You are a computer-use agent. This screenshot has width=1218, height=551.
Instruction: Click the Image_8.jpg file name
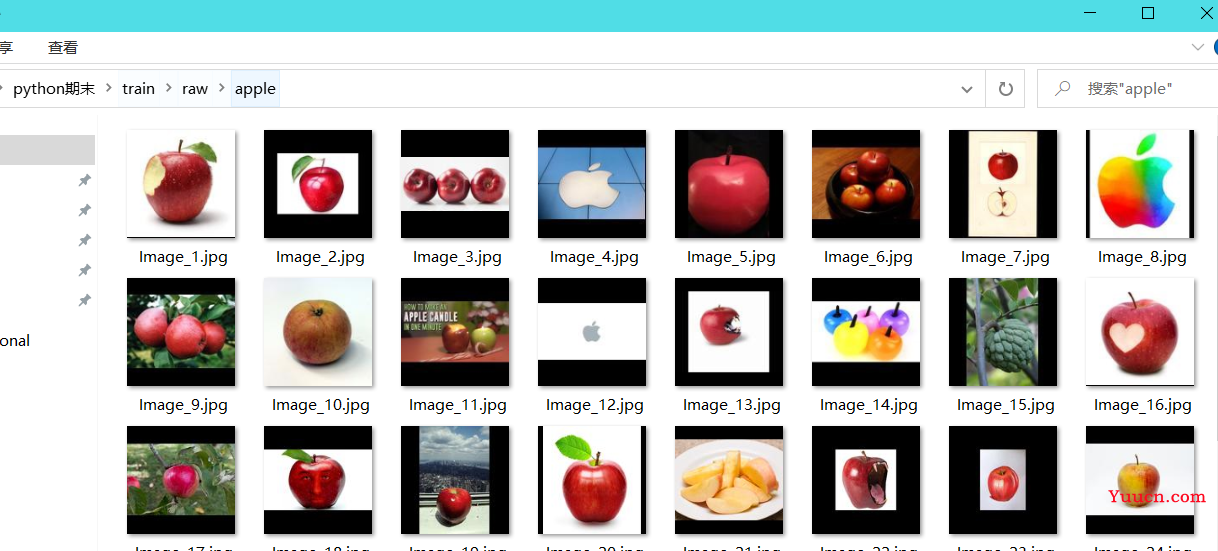[1142, 257]
